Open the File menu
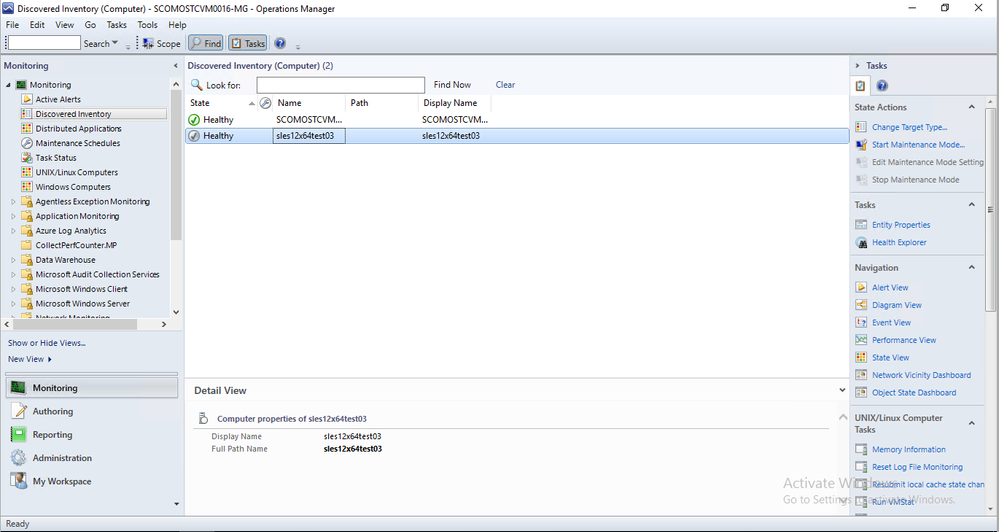Screen dimensions: 999x532 12,25
